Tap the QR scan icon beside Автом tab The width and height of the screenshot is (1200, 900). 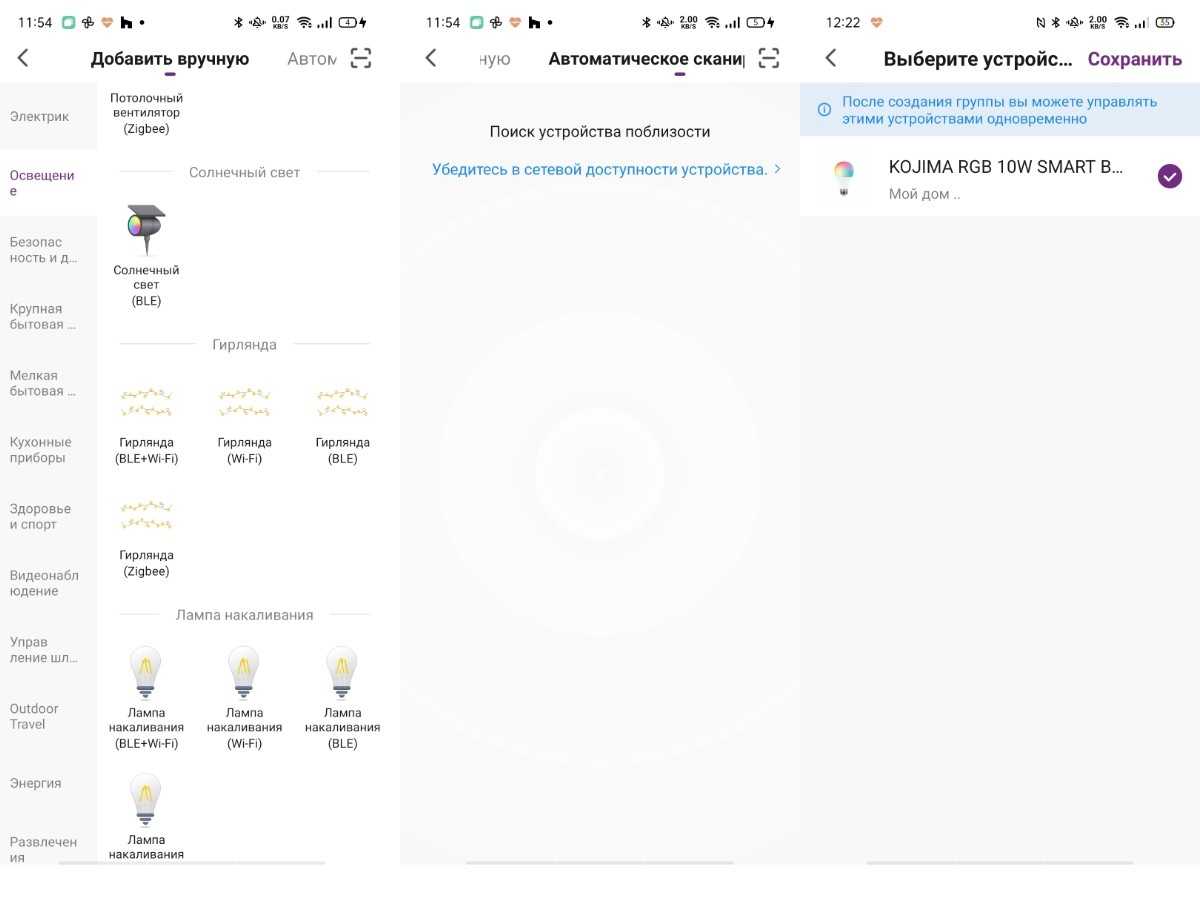click(361, 58)
